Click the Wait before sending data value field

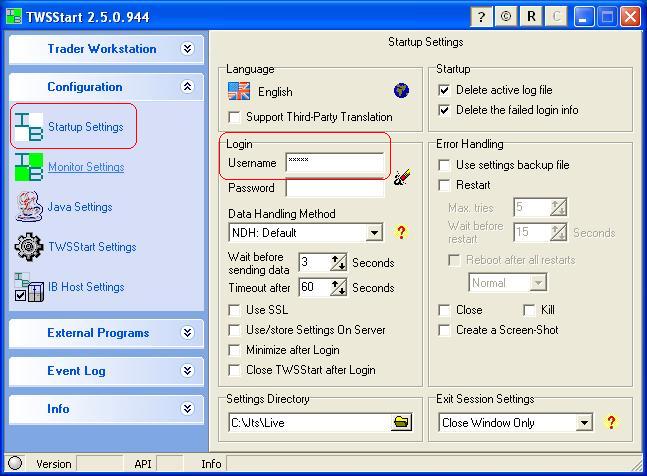click(x=314, y=262)
